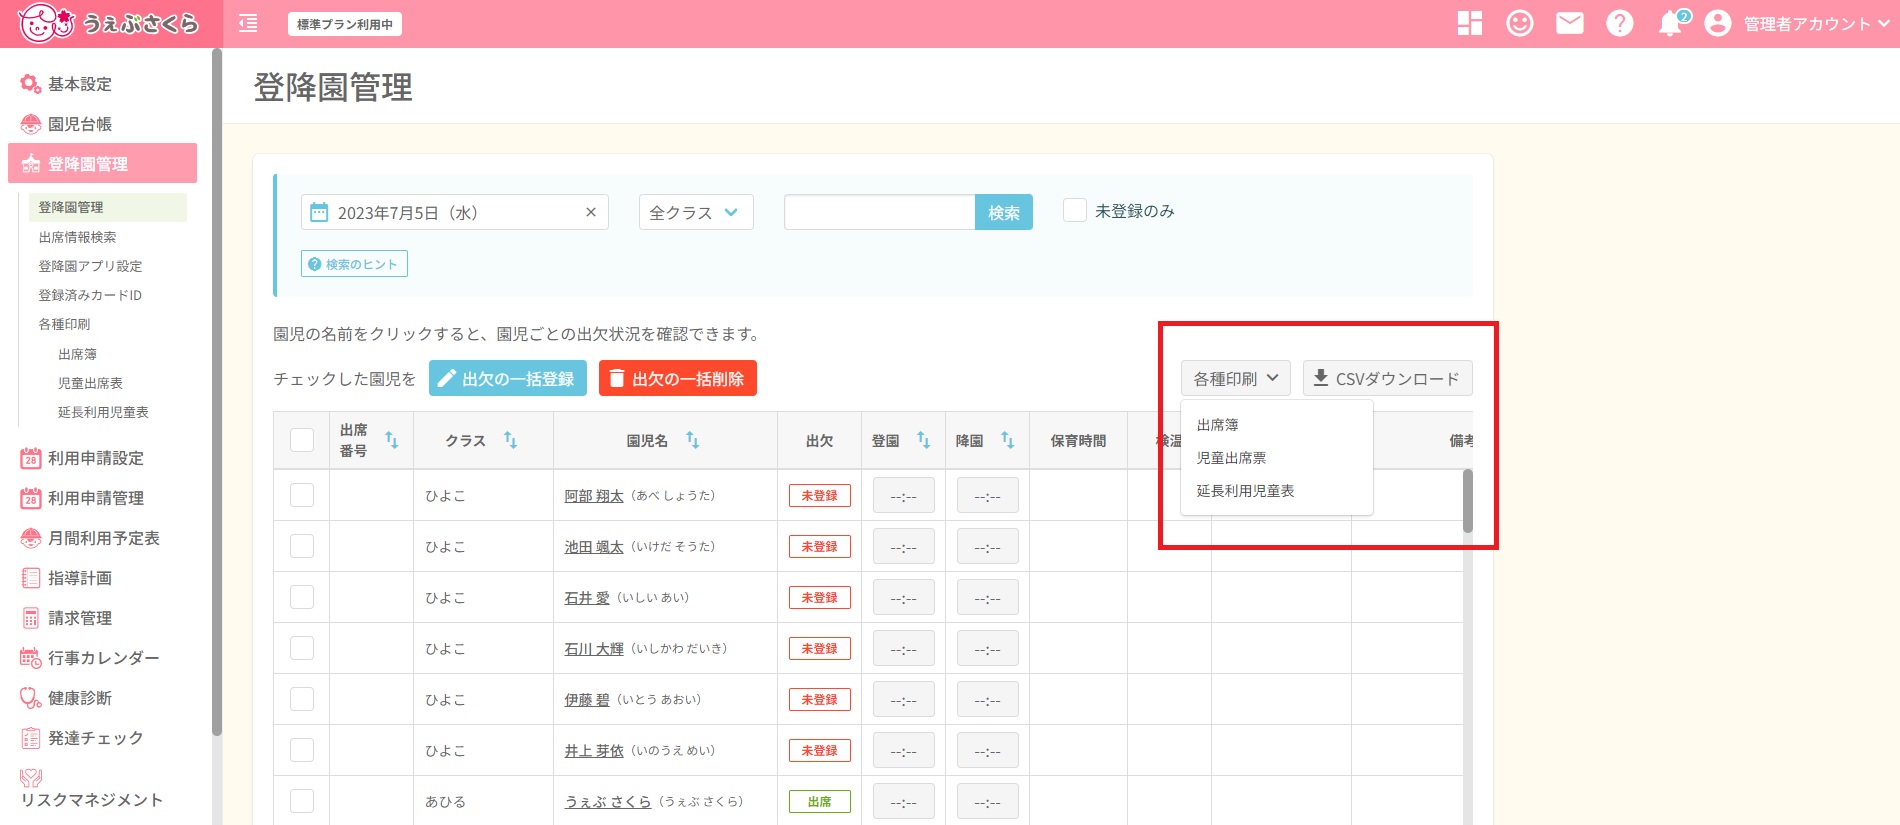Open 利用申請設定 in the sidebar
Screen dimensions: 1900x825
click(96, 458)
